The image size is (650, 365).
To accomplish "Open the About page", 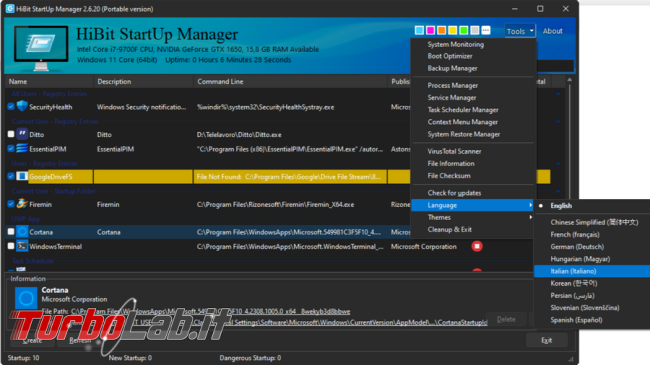I will [x=553, y=31].
